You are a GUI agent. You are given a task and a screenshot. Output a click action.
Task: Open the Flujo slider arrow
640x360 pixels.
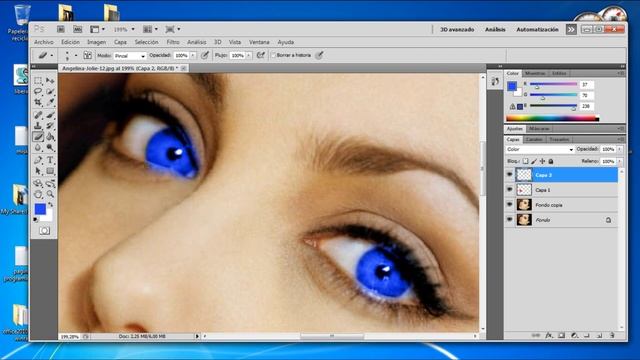[x=249, y=56]
